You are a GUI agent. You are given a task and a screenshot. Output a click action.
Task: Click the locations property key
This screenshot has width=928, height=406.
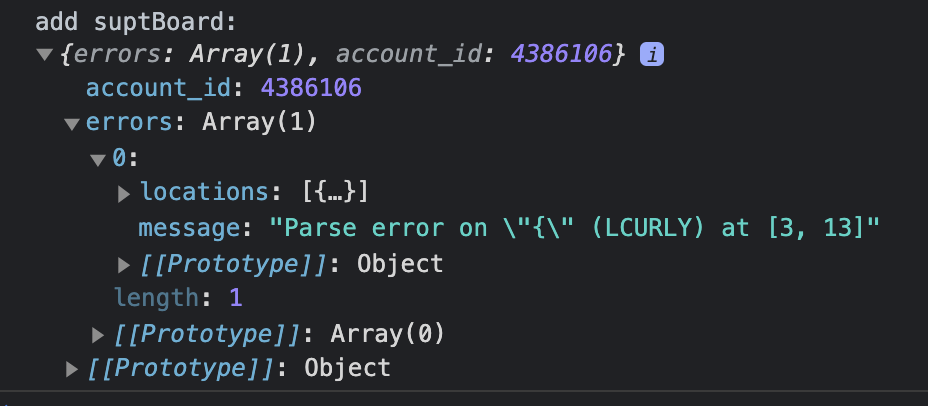click(x=205, y=192)
